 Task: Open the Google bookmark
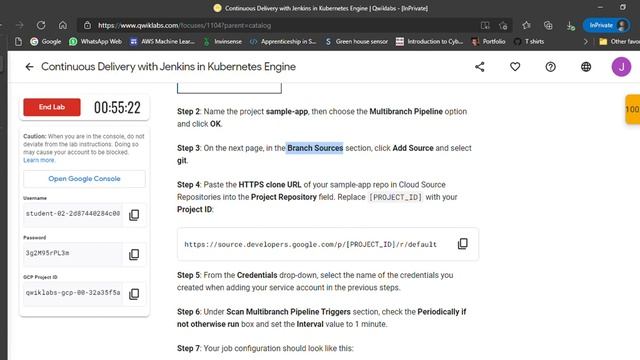(x=45, y=41)
